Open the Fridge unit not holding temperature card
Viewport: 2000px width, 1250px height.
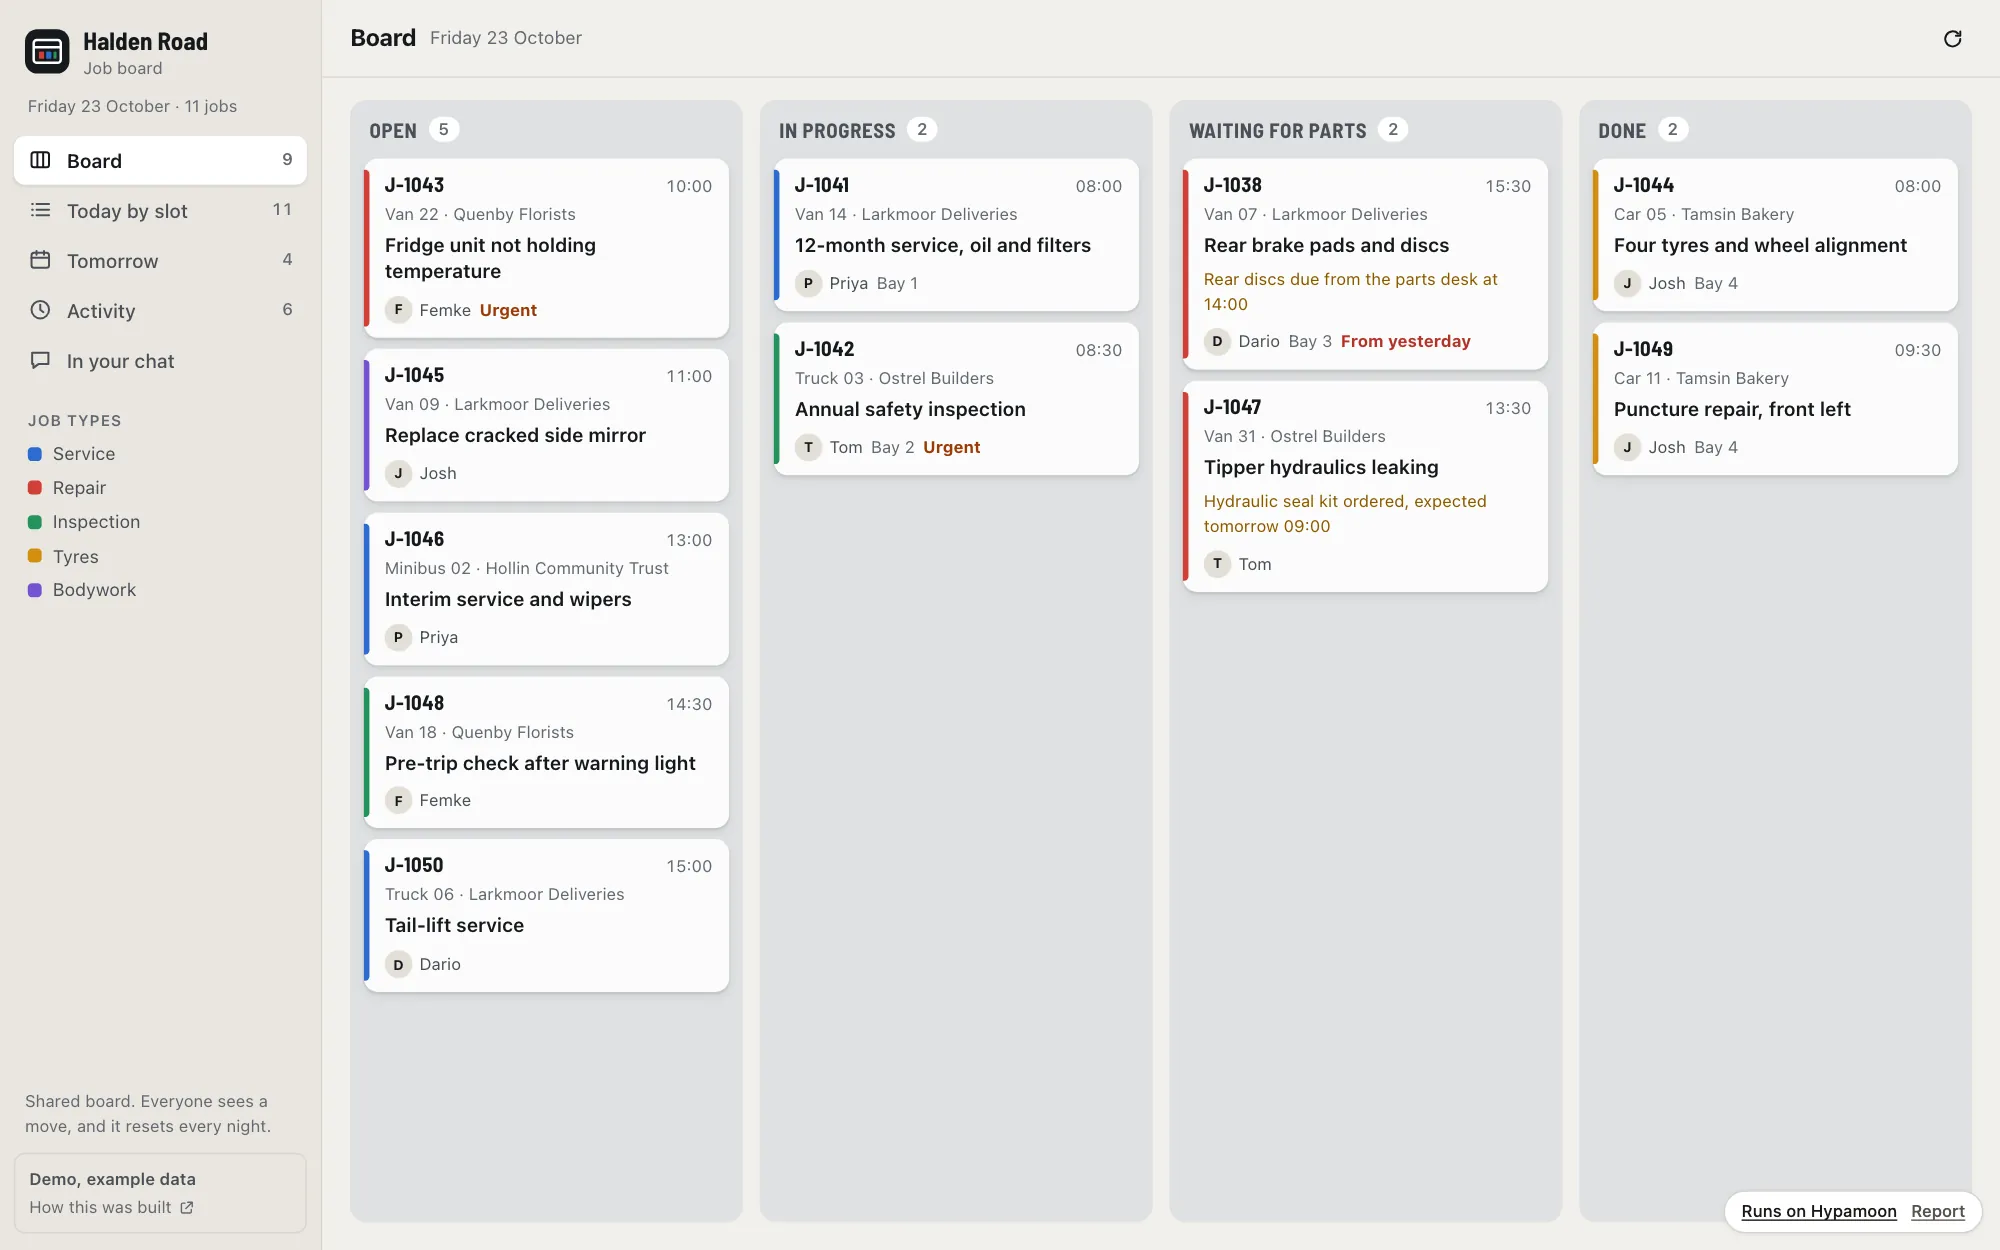coord(546,248)
